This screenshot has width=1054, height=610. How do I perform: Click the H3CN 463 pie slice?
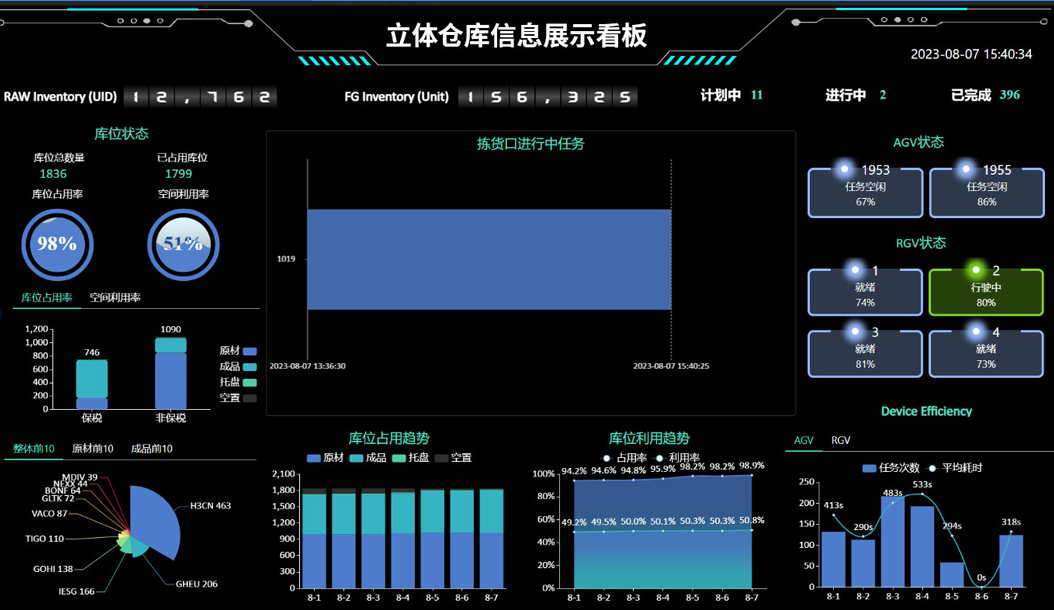pos(160,515)
